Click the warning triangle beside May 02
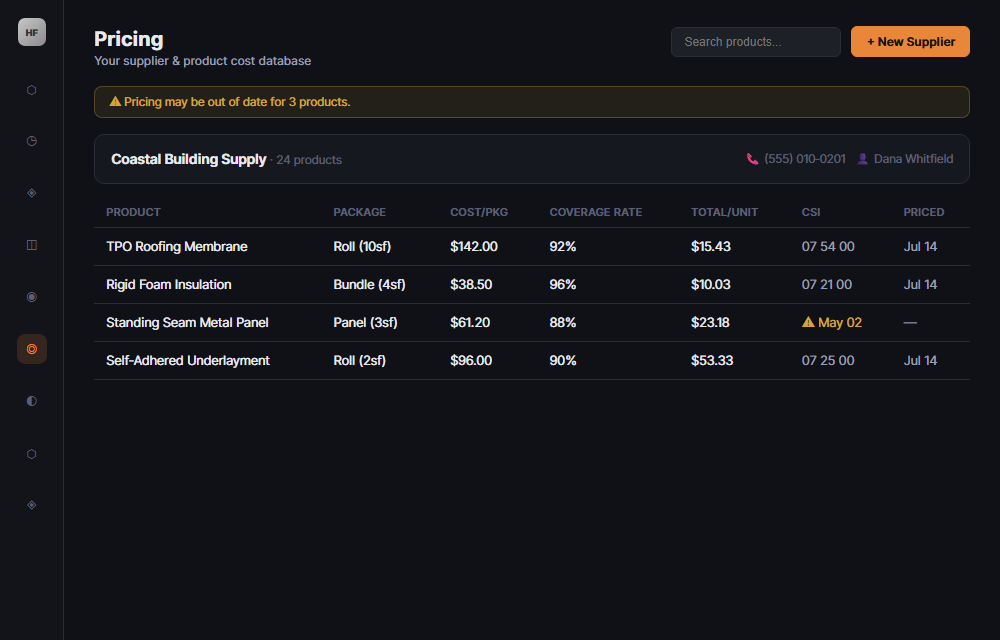 808,322
